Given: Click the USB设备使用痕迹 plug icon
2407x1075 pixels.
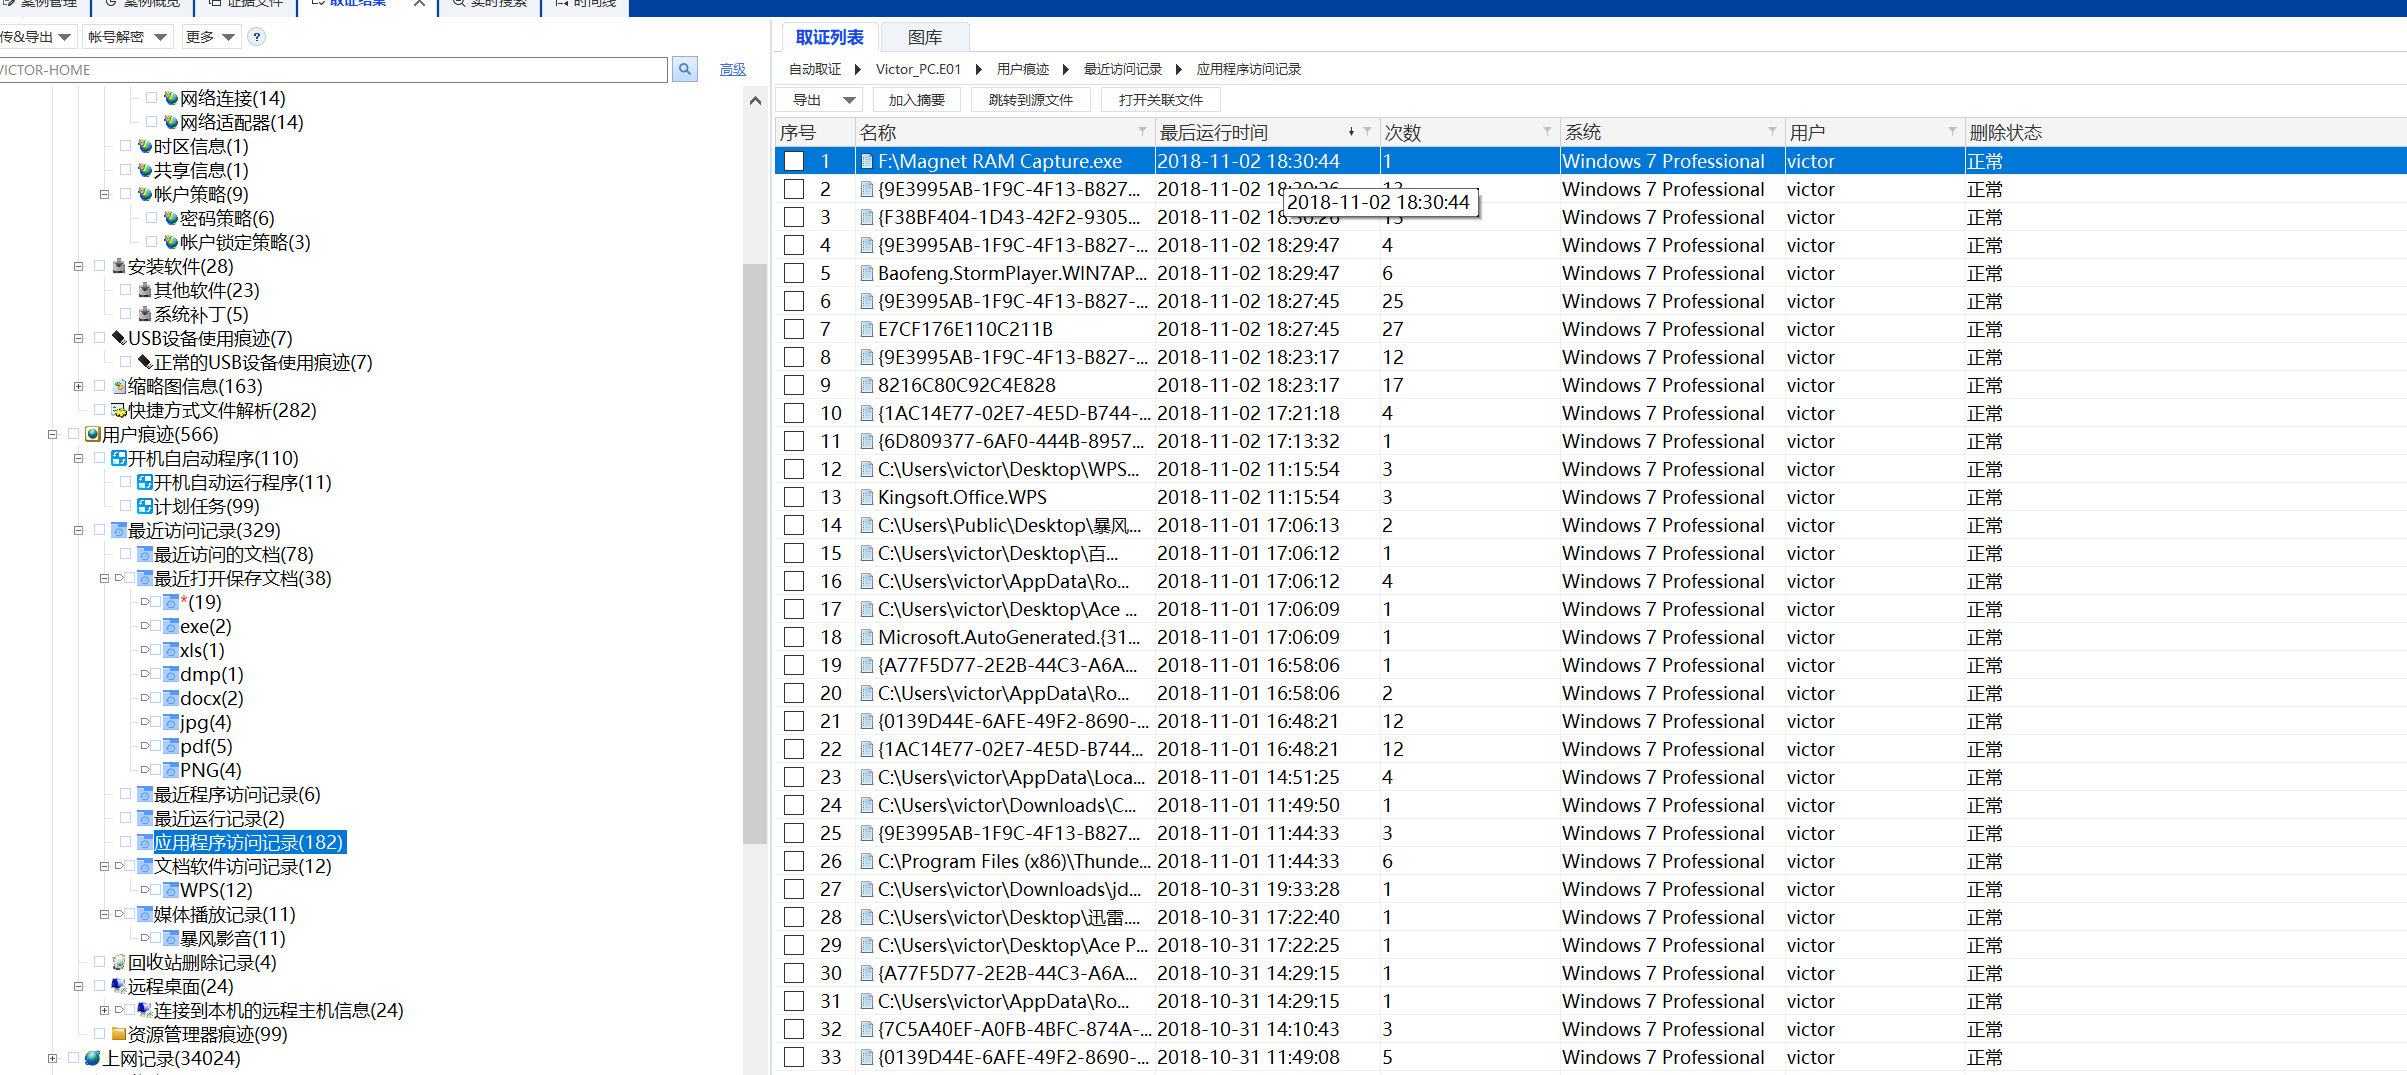Looking at the screenshot, I should coord(119,338).
